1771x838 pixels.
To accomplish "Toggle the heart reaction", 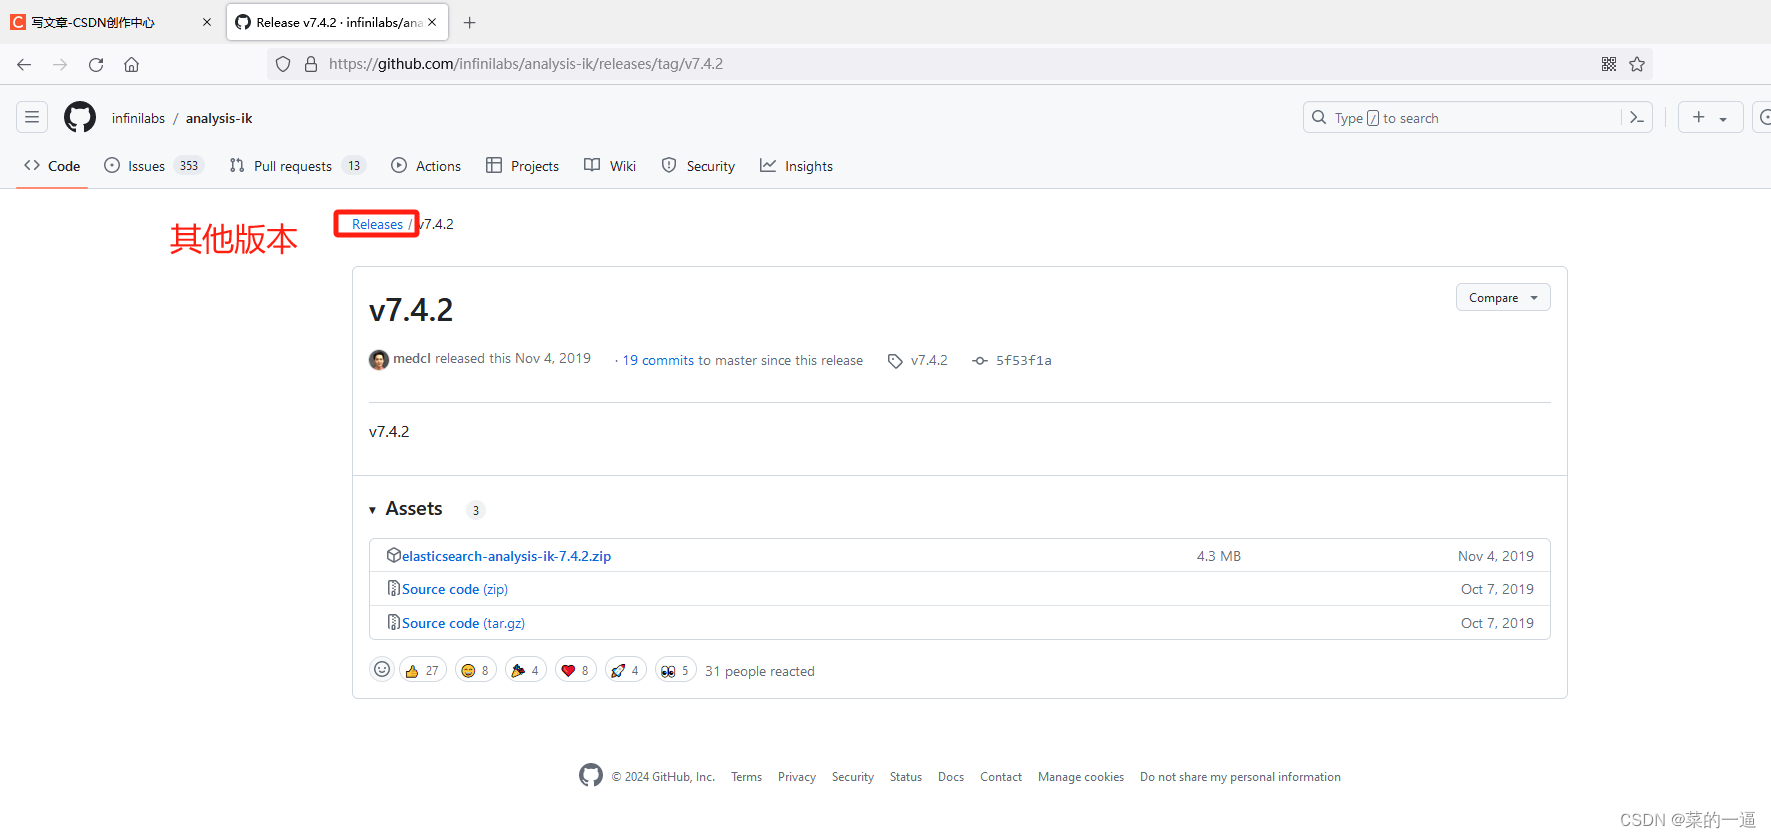I will click(576, 670).
